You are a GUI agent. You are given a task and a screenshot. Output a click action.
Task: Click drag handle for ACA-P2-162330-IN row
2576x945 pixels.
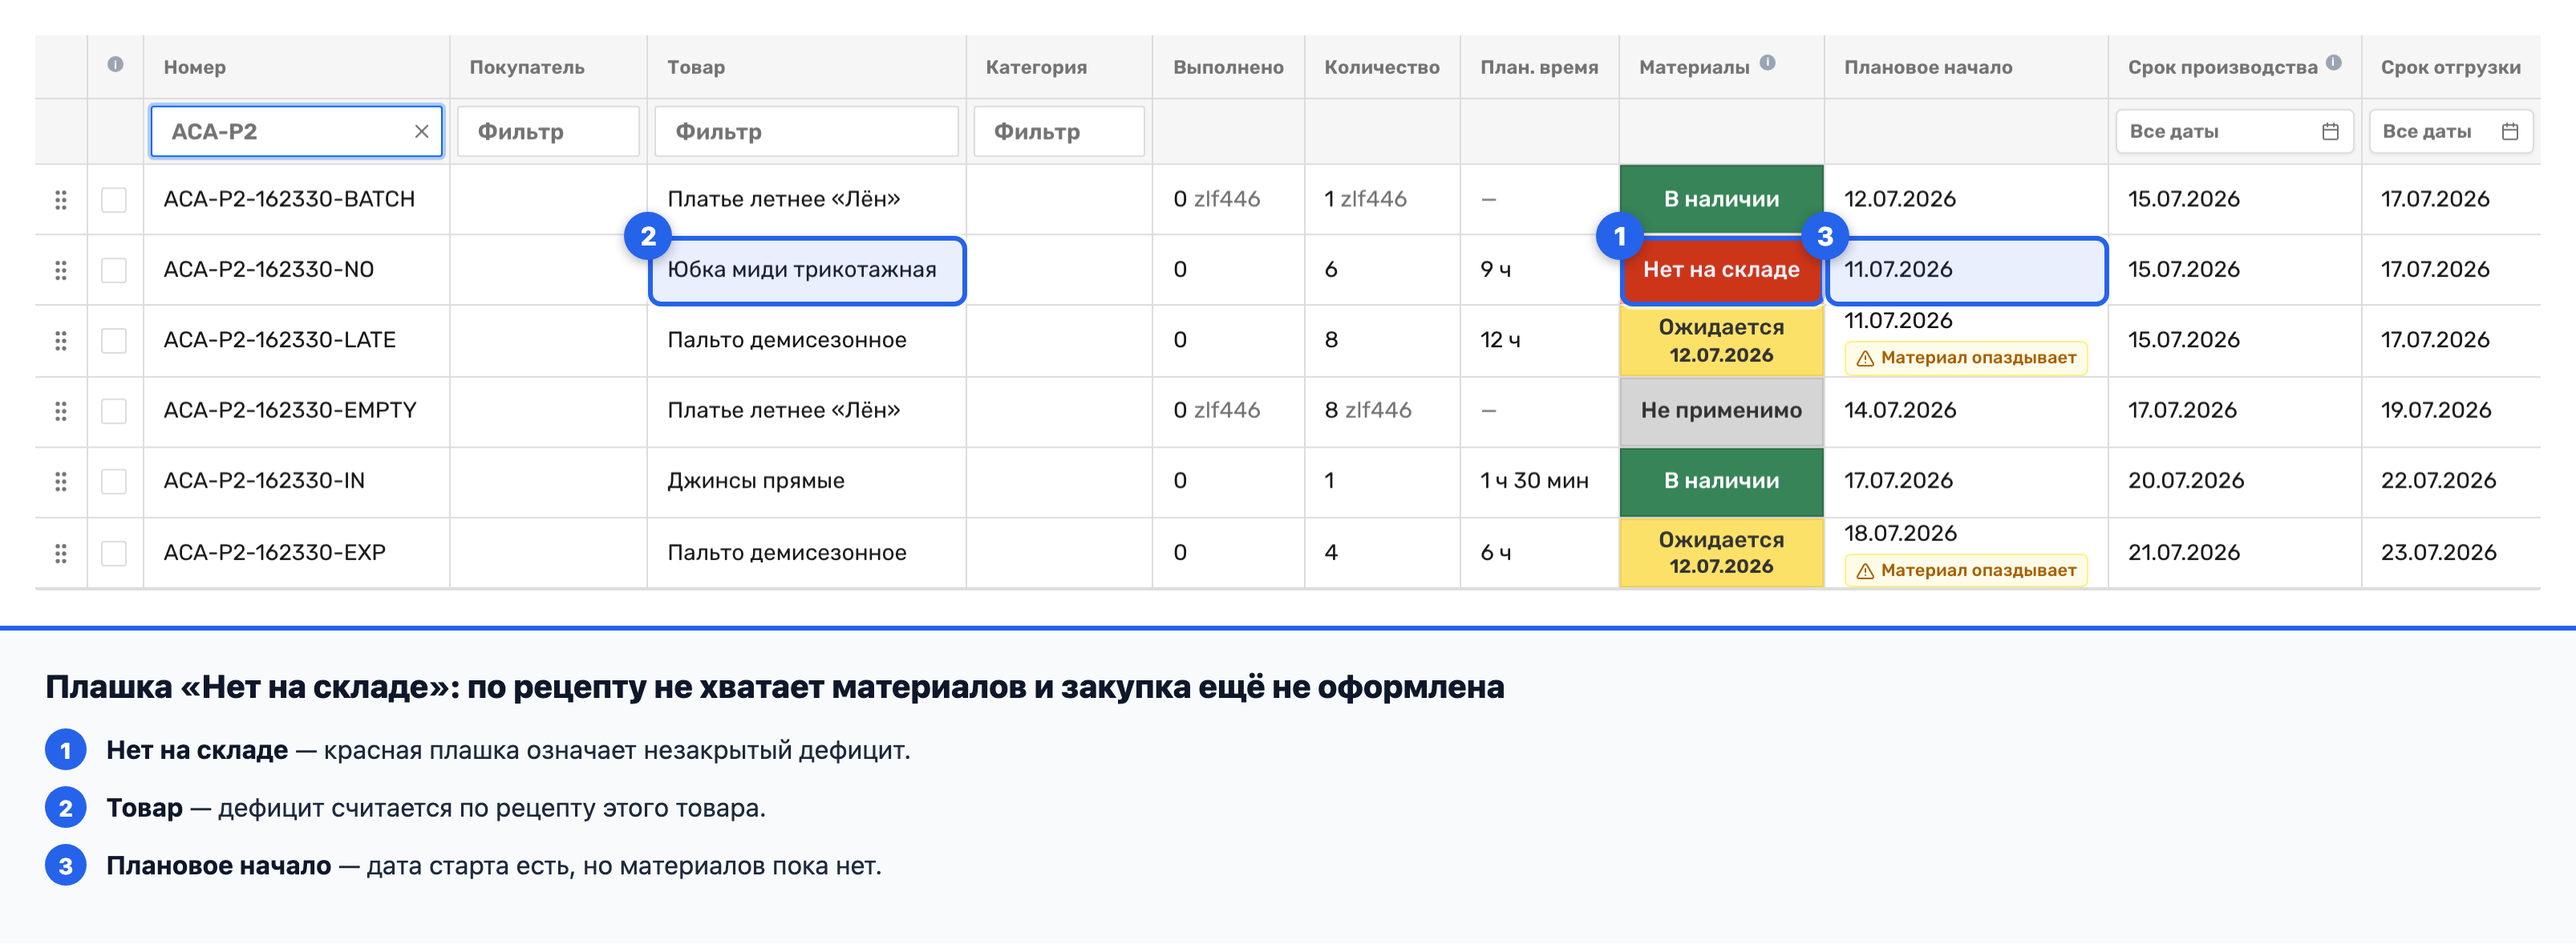click(x=61, y=481)
